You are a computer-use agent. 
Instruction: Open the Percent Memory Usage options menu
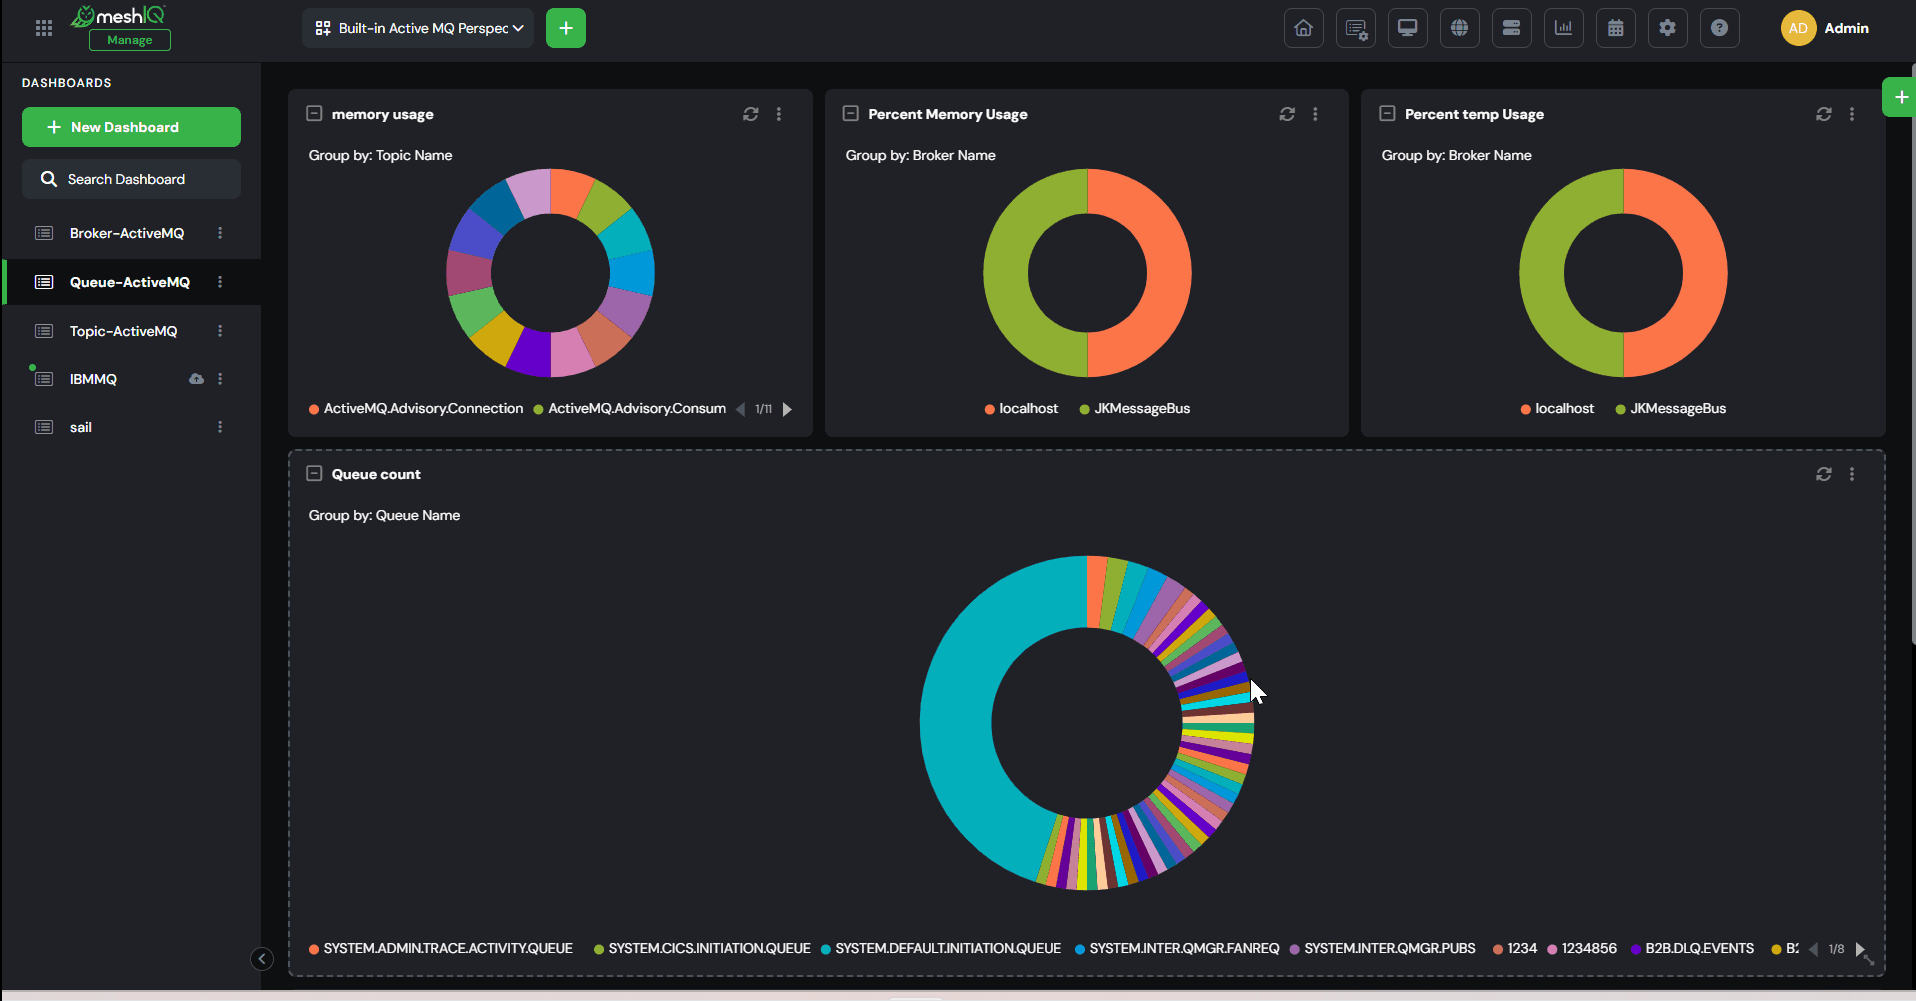[1315, 114]
